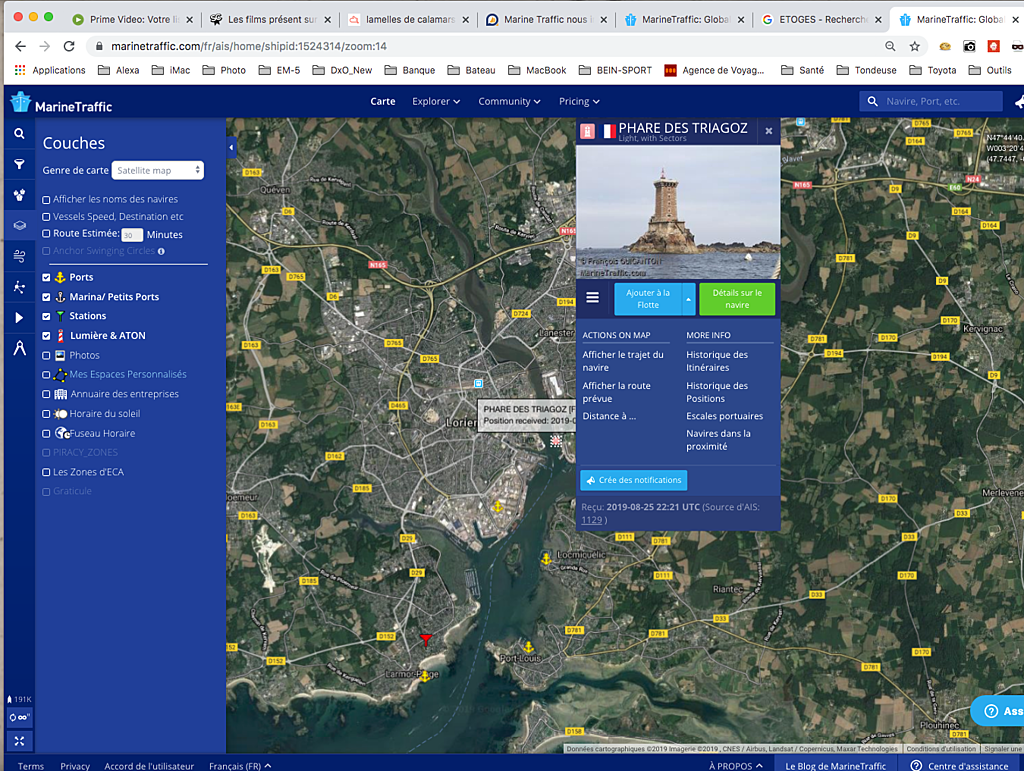Viewport: 1024px width, 771px height.
Task: Click the red station marker near Larmor-Plage
Action: (x=426, y=639)
